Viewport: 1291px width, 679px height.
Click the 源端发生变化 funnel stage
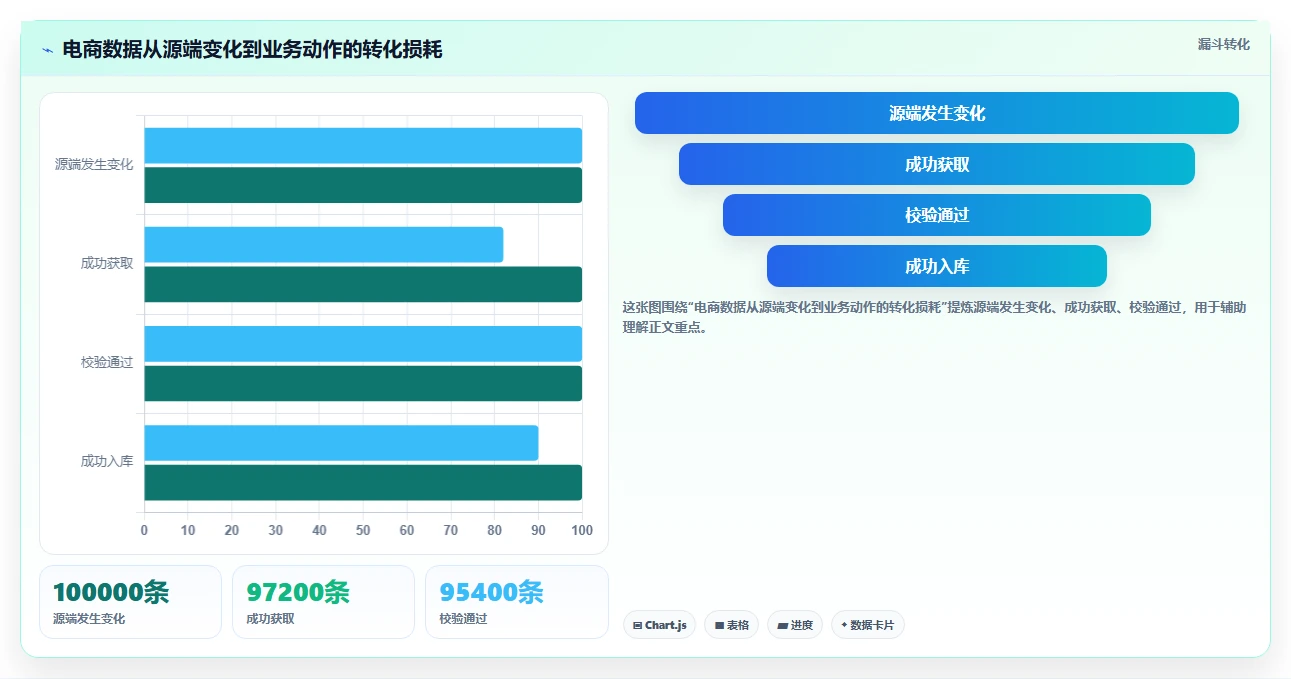[937, 113]
